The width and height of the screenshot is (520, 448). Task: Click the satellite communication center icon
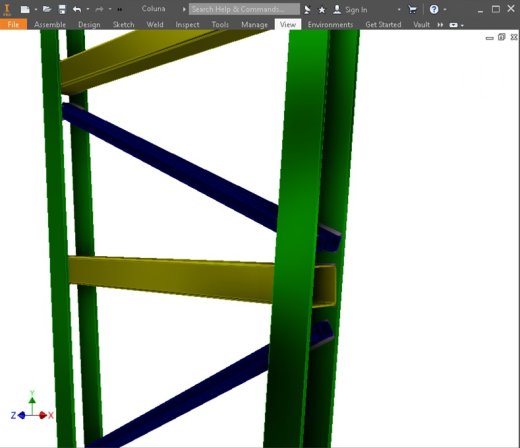(x=307, y=10)
